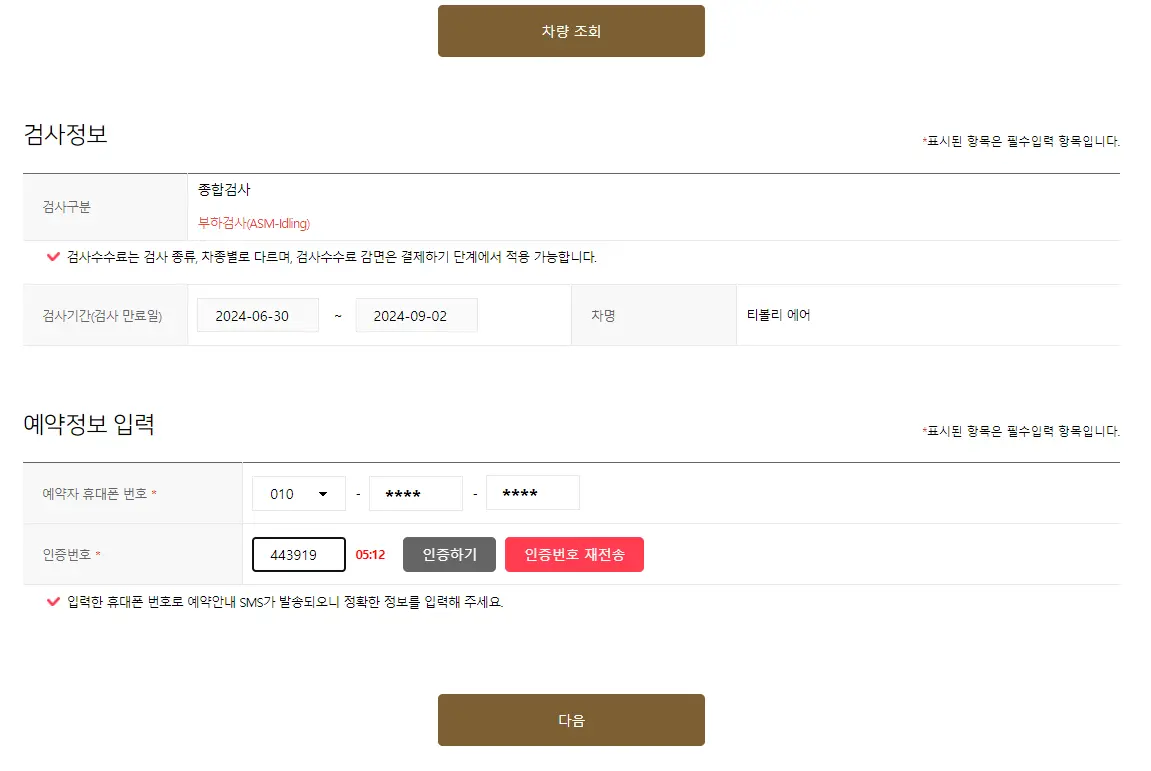Click the inspection end date 2024-09-02 field
Image resolution: width=1151 pixels, height=771 pixels.
pyautogui.click(x=416, y=314)
